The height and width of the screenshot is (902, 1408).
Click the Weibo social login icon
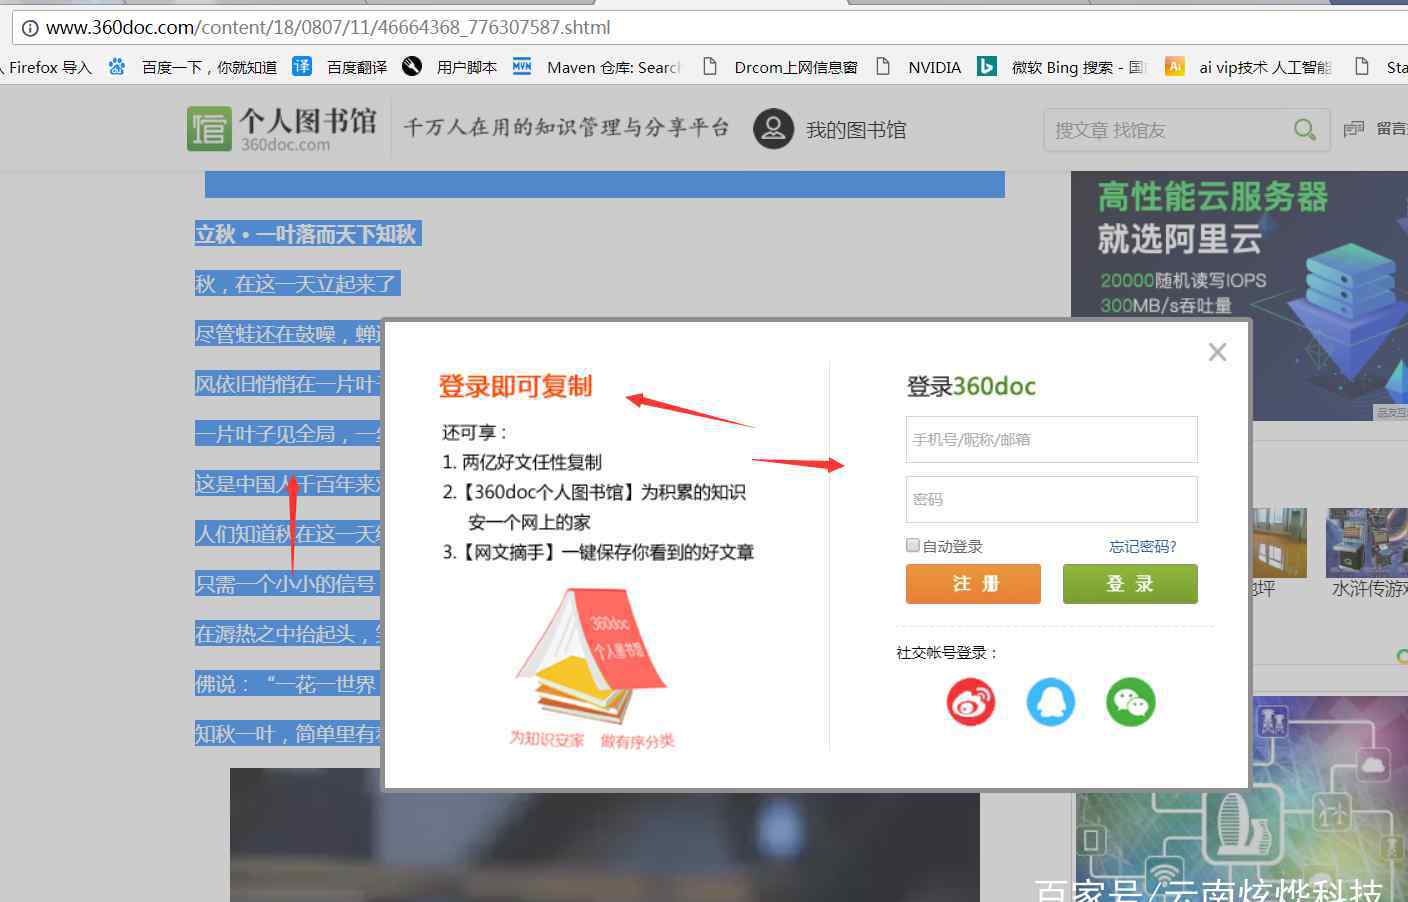coord(971,702)
